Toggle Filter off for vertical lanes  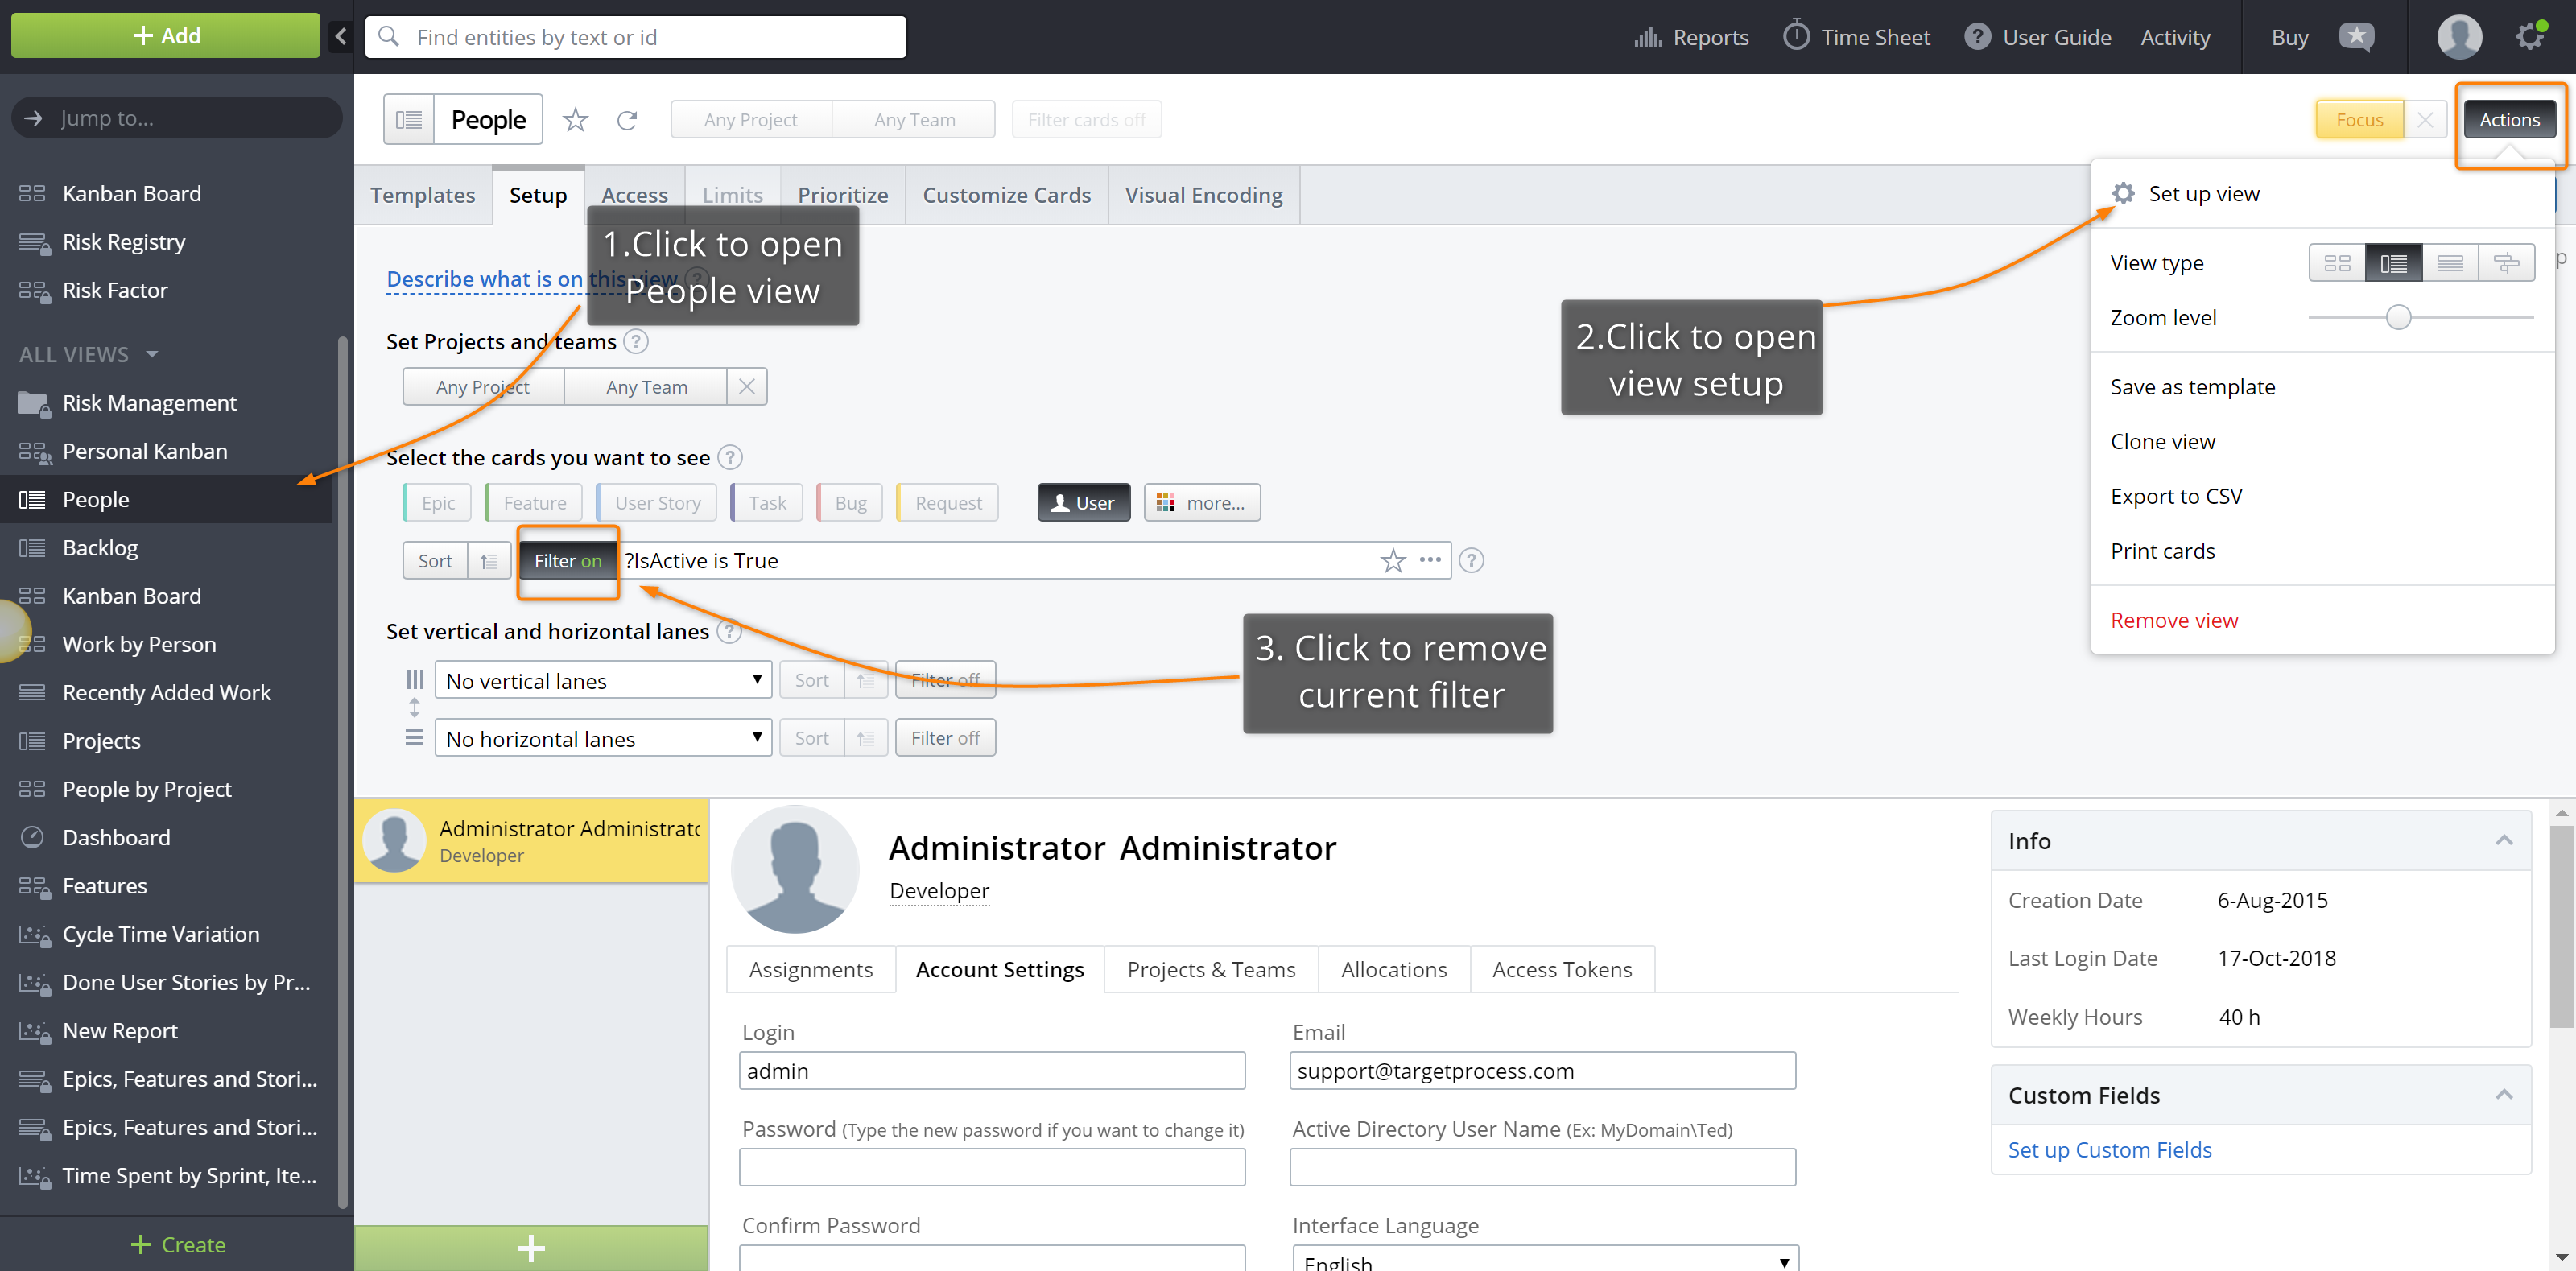tap(944, 679)
